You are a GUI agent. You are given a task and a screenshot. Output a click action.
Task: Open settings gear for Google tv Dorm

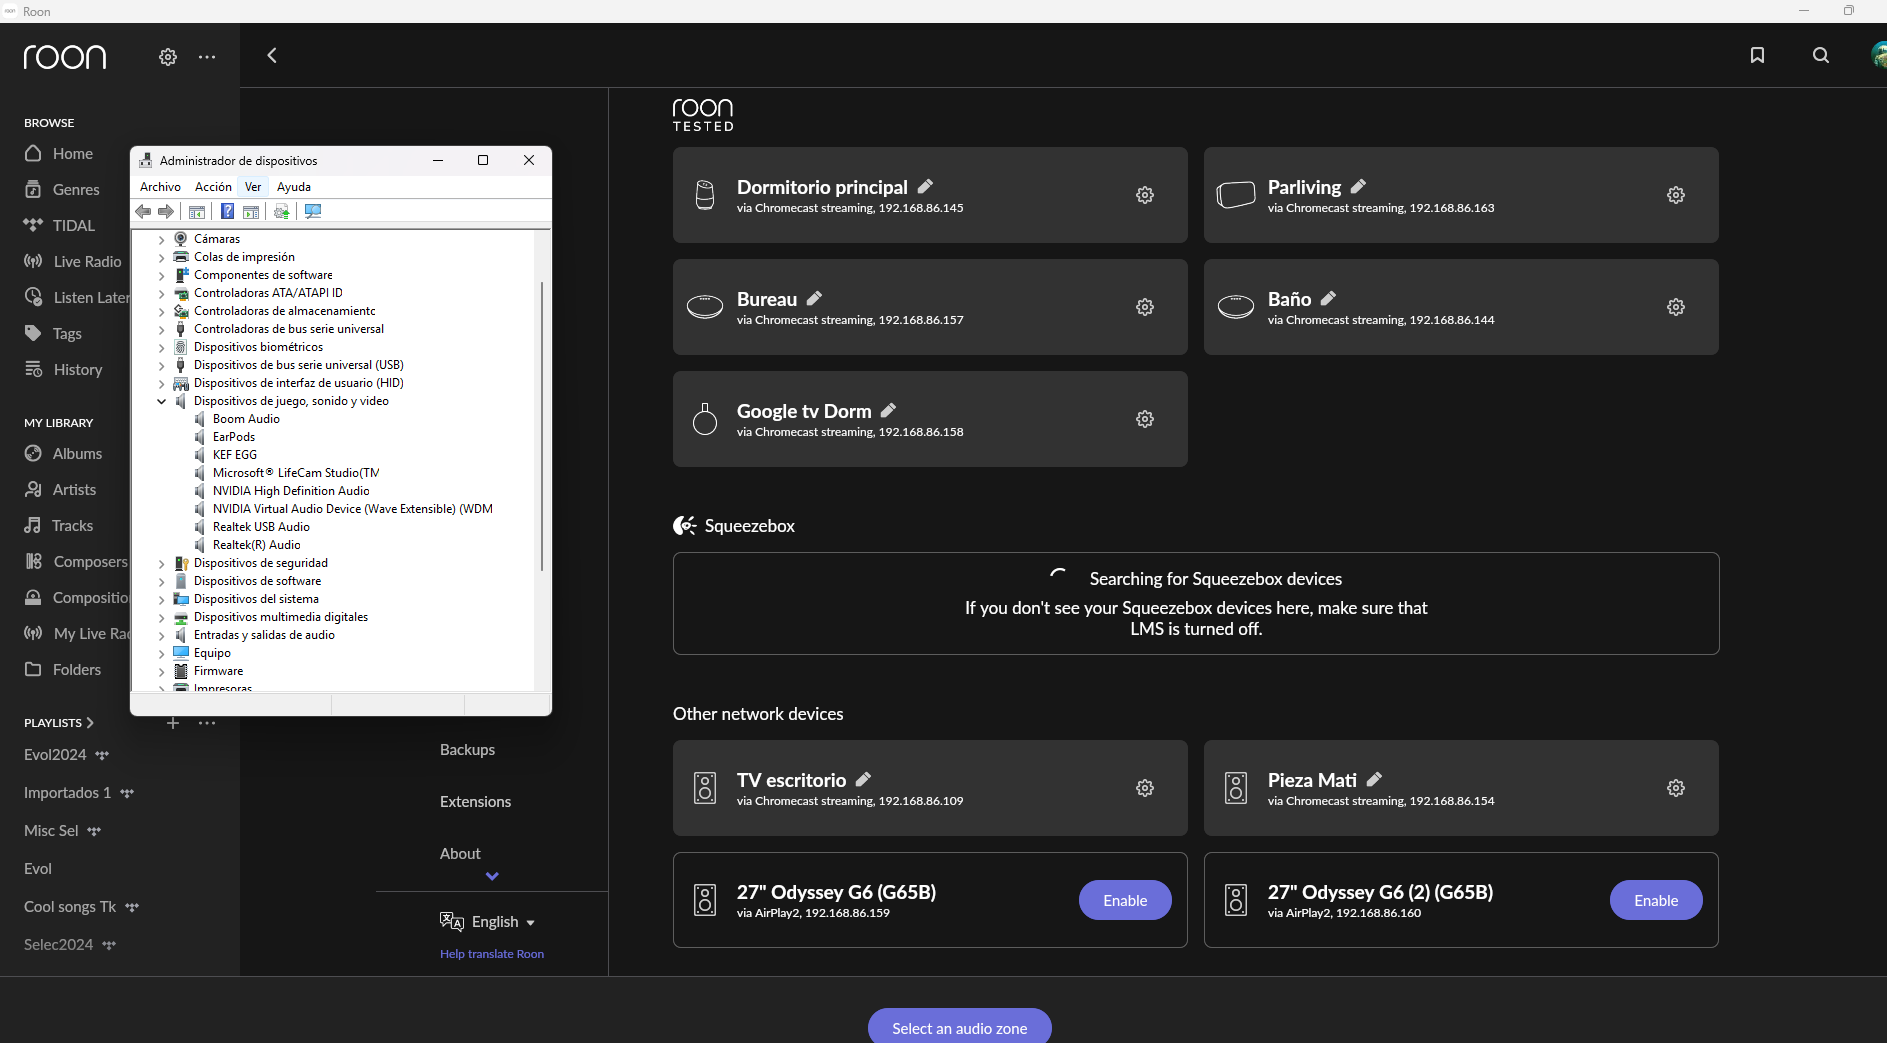pyautogui.click(x=1145, y=419)
